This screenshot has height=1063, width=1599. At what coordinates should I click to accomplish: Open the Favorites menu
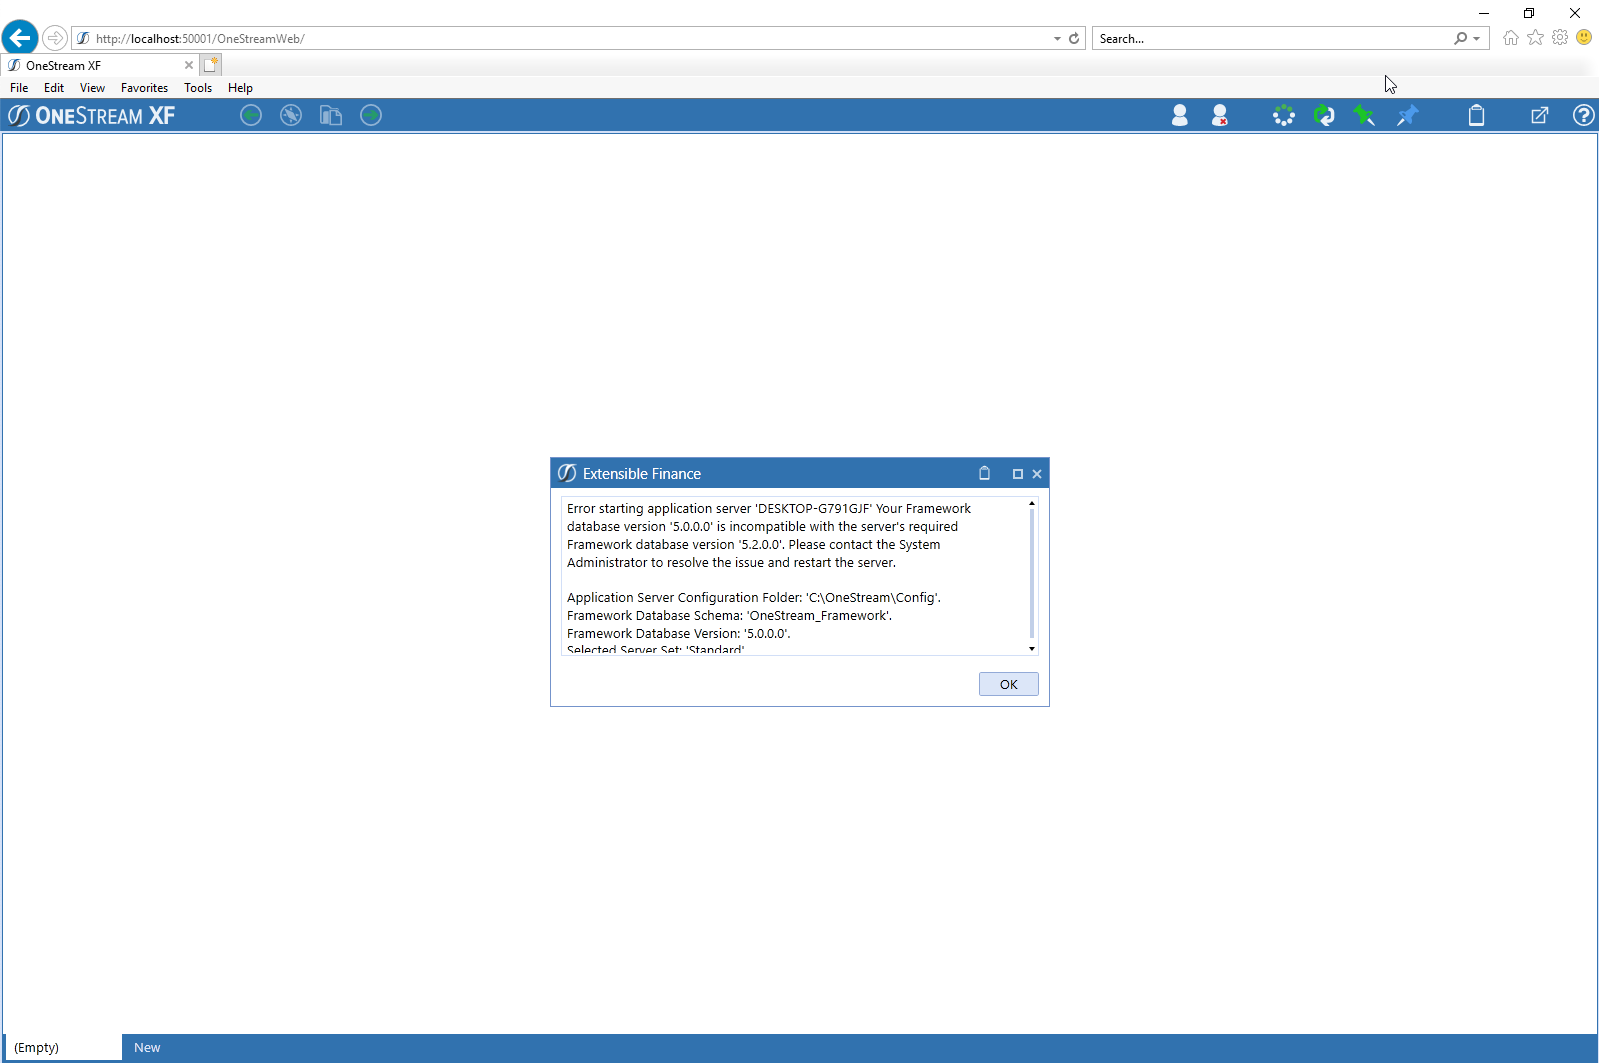click(144, 88)
